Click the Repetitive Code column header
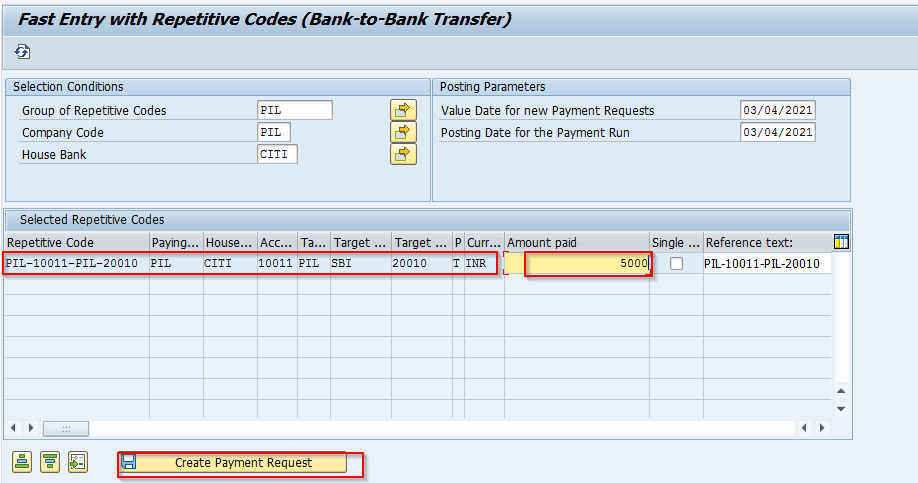Screen dimensions: 918x483 coord(77,242)
